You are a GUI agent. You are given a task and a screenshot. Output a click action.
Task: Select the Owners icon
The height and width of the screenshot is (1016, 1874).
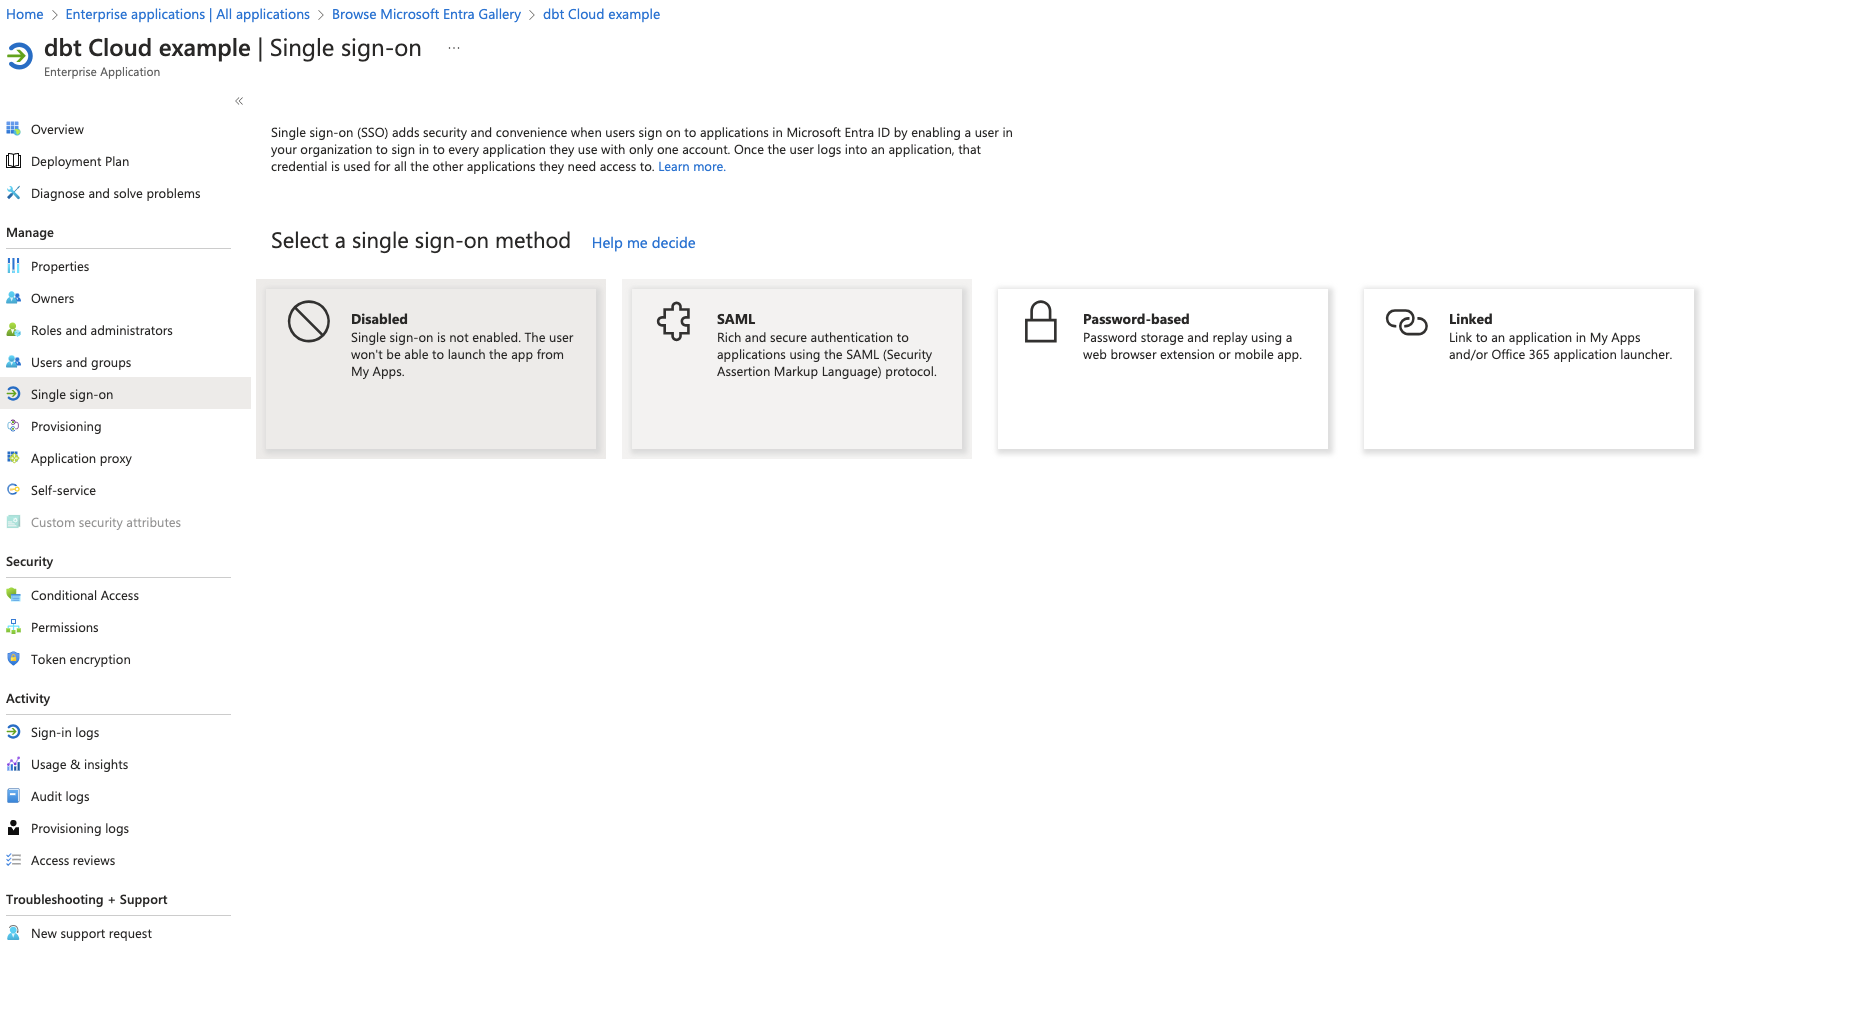pos(14,298)
